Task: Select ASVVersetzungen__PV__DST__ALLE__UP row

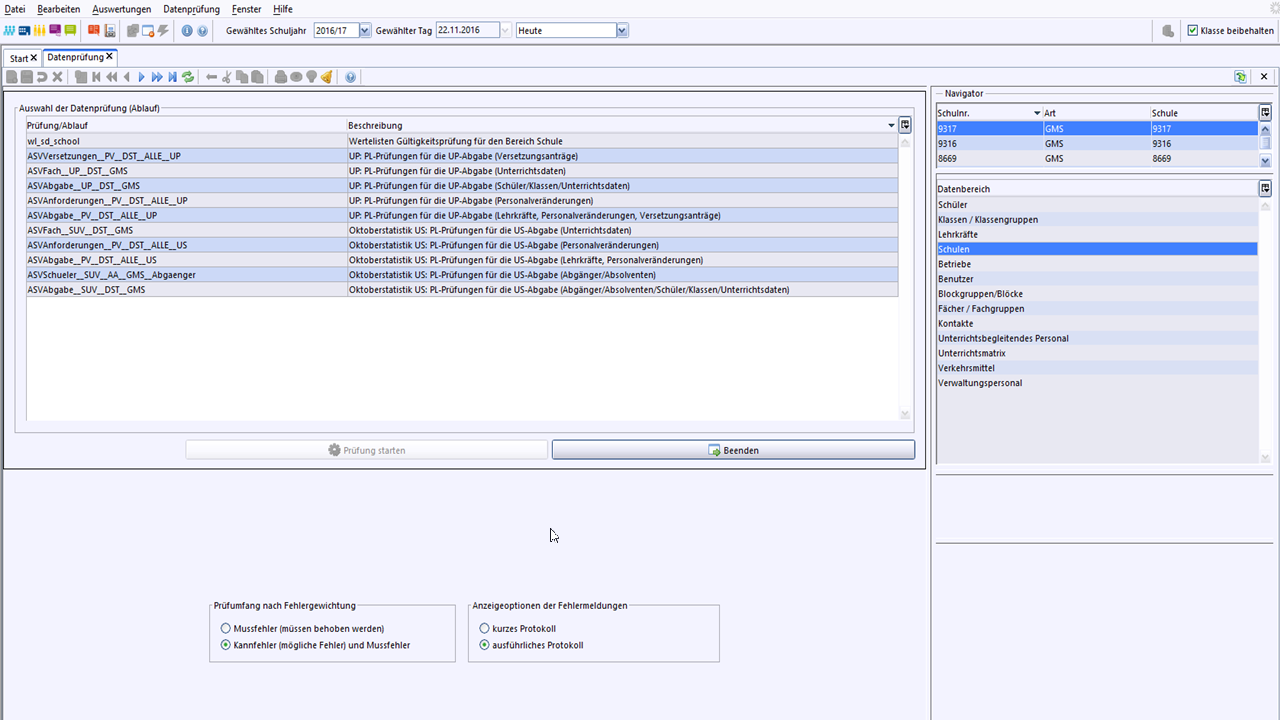Action: click(462, 156)
